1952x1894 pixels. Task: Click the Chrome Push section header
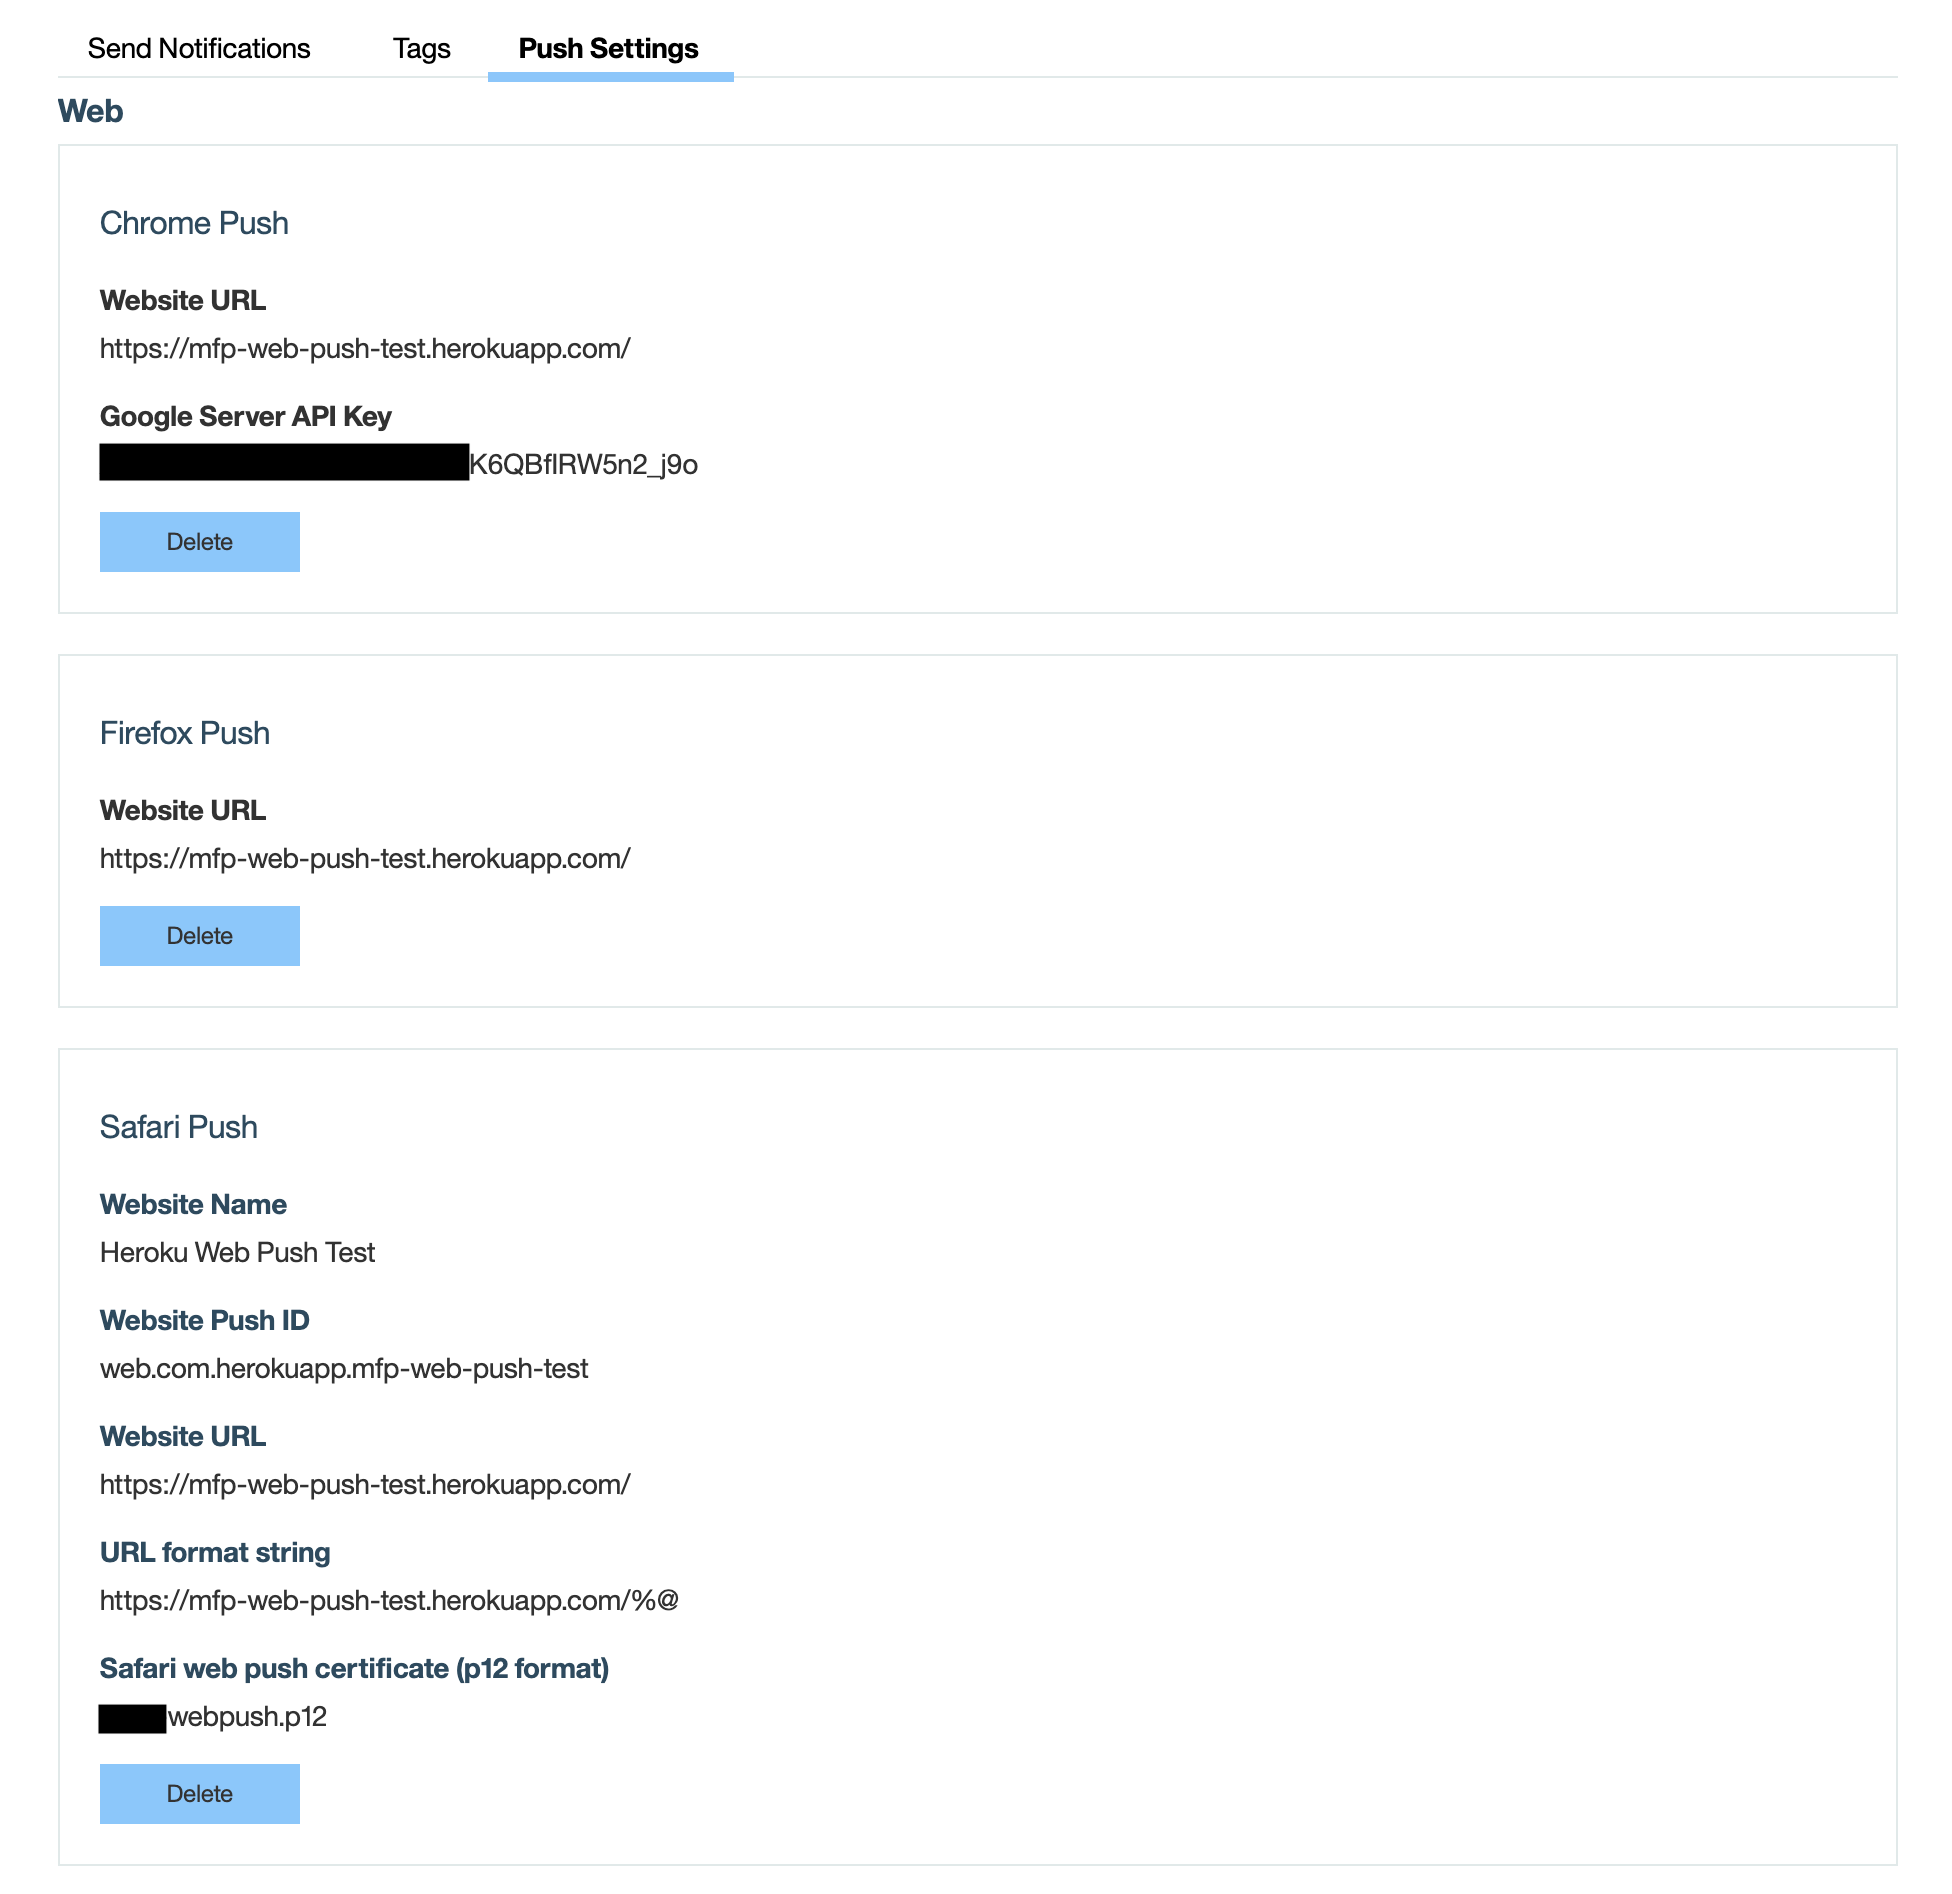point(193,221)
